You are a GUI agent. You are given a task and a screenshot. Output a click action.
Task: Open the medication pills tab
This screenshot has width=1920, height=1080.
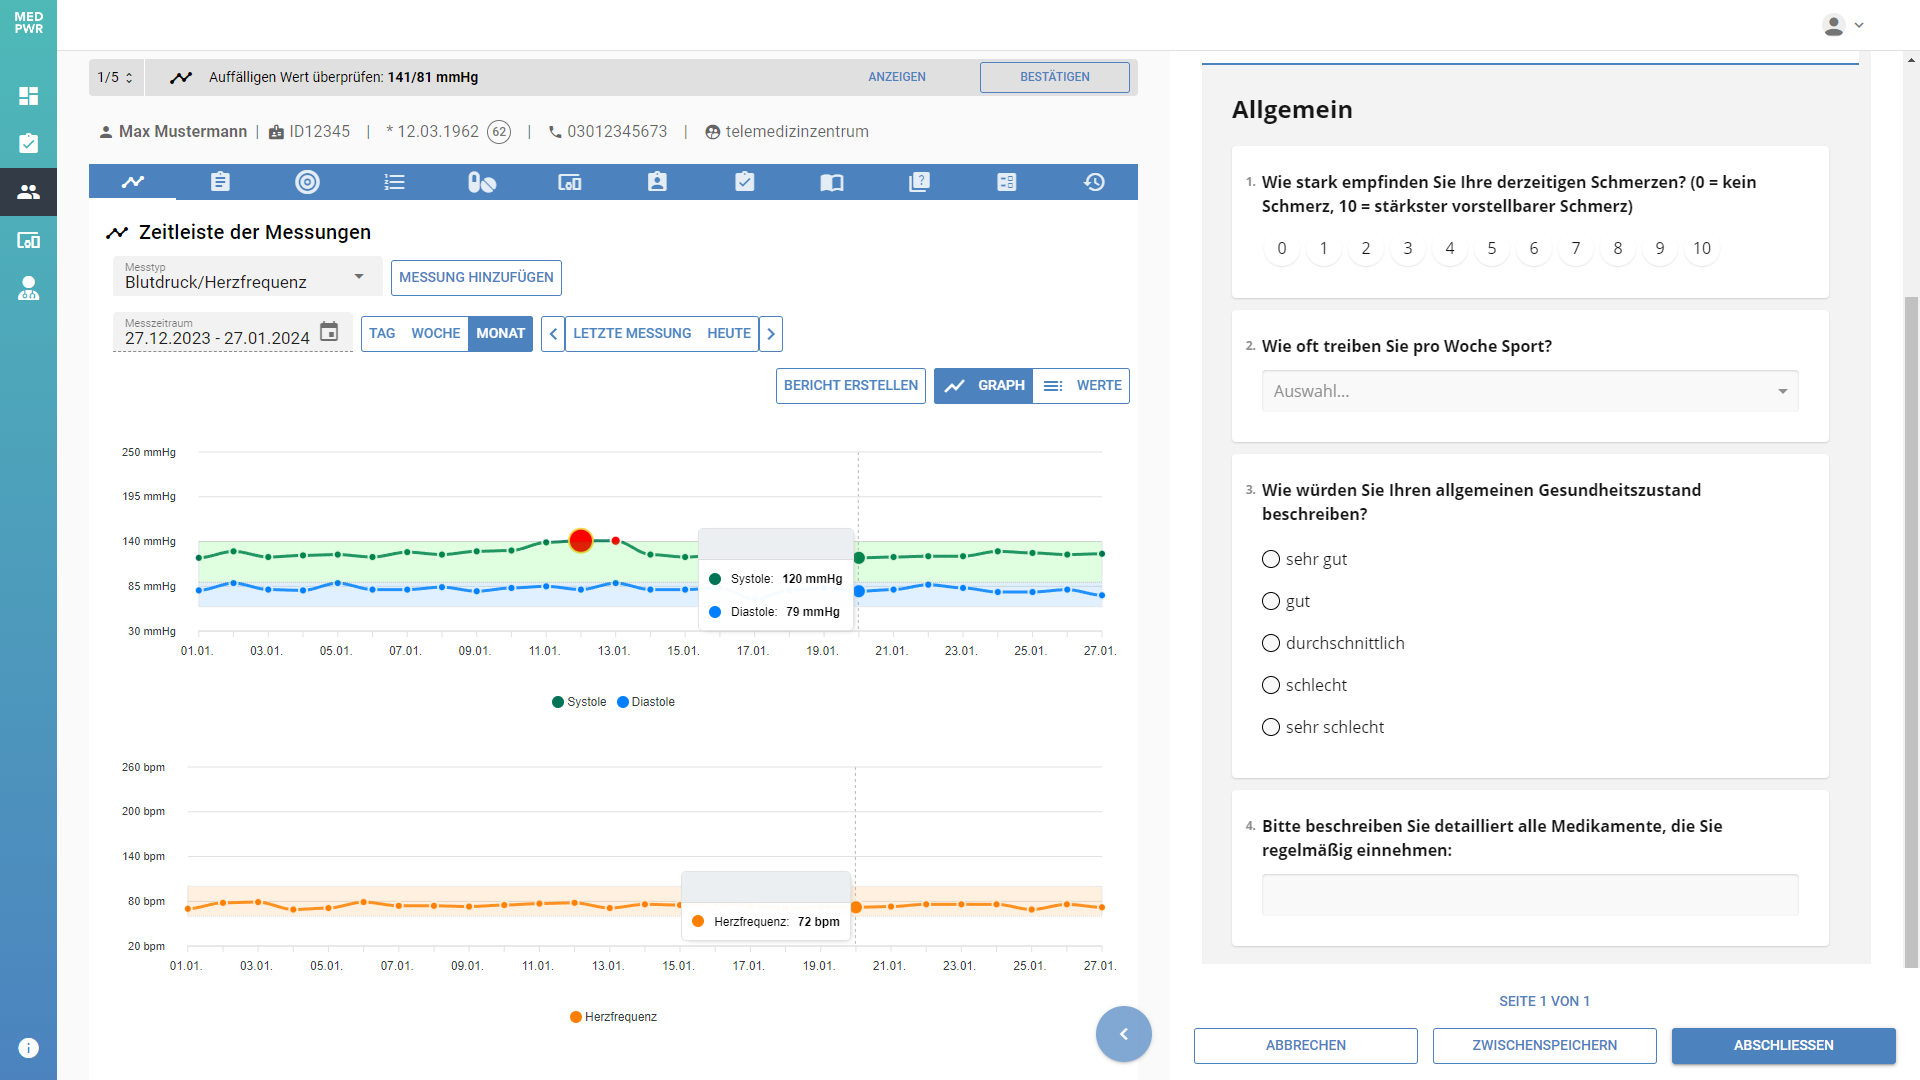[482, 182]
